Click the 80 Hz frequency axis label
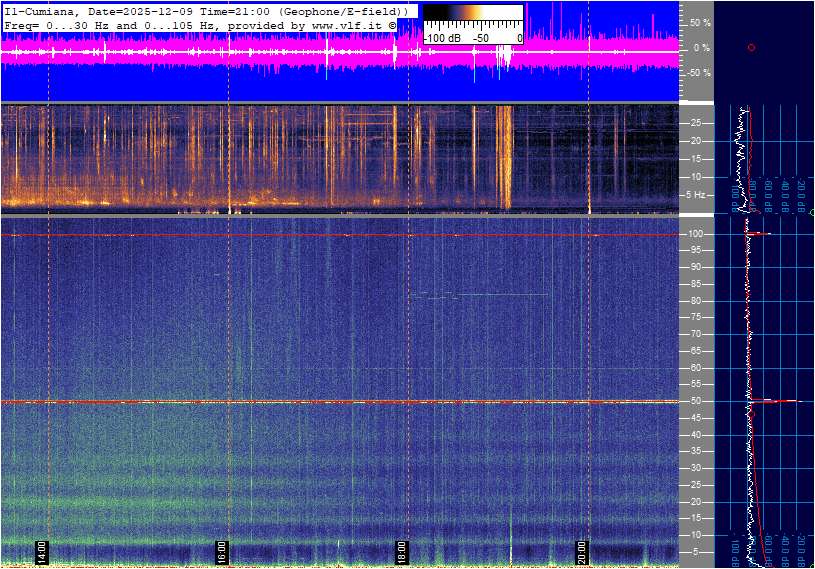 695,301
